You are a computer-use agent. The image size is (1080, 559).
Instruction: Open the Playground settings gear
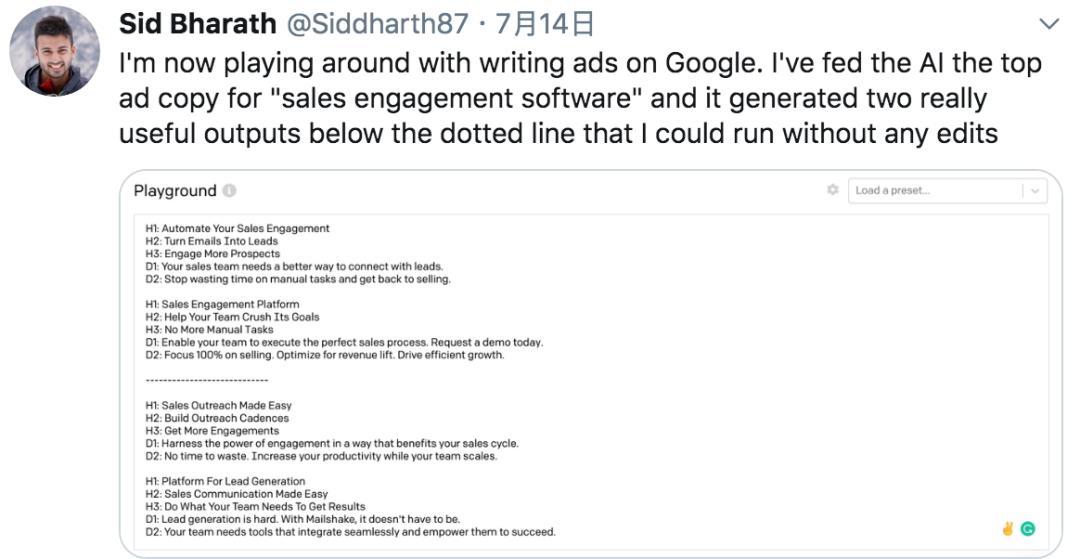[x=833, y=190]
